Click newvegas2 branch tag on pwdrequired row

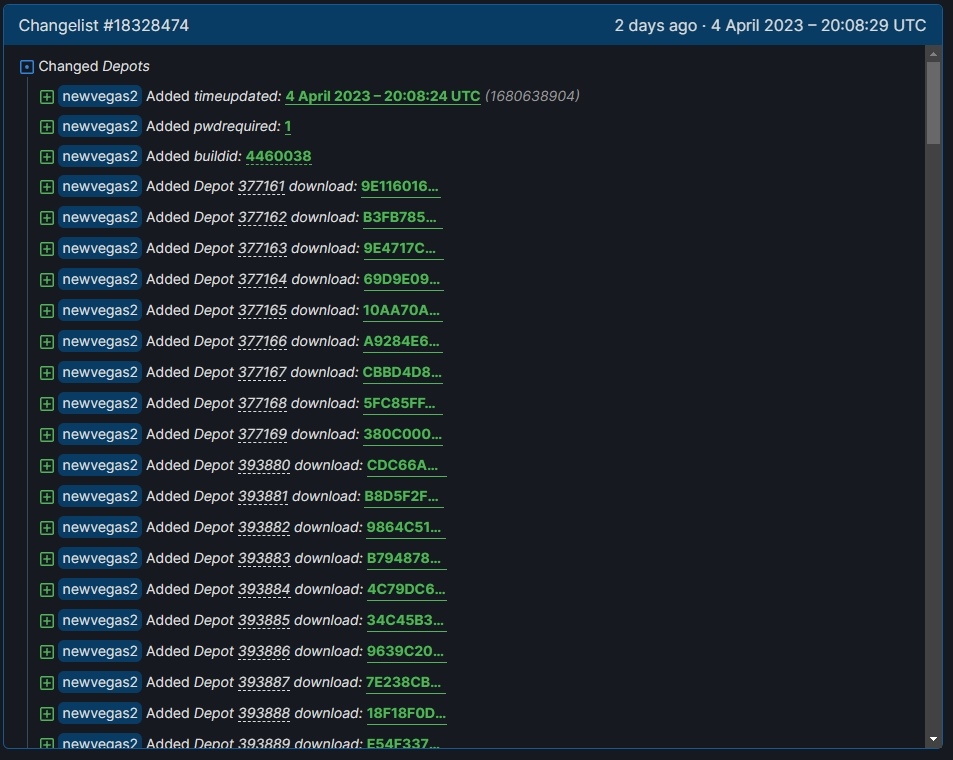coord(100,127)
